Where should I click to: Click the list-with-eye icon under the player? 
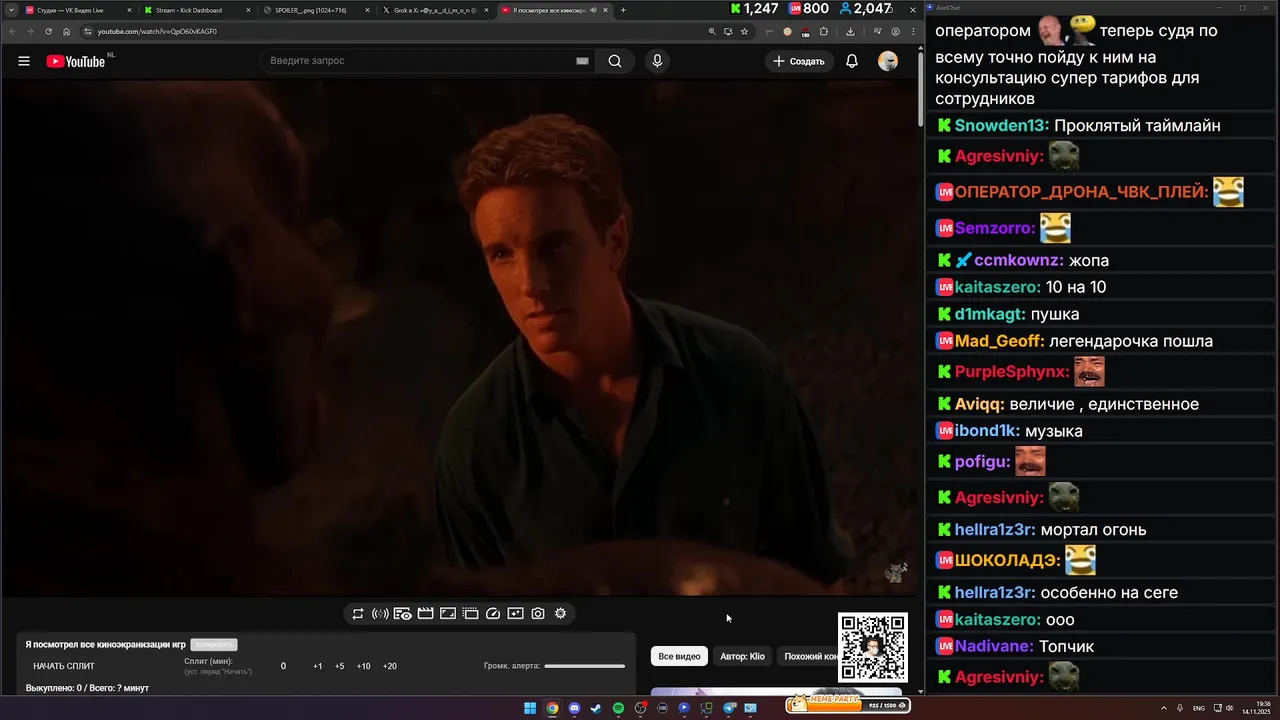point(402,614)
